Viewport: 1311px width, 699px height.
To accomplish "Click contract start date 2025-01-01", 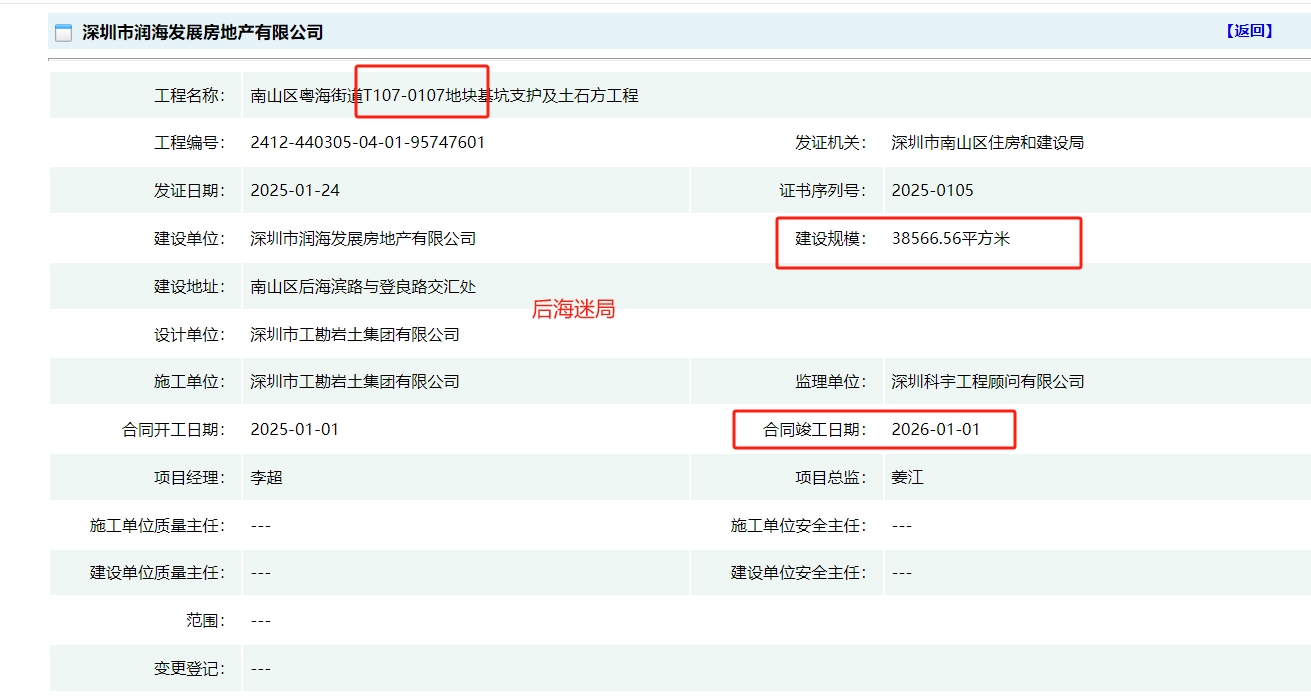I will tap(295, 430).
